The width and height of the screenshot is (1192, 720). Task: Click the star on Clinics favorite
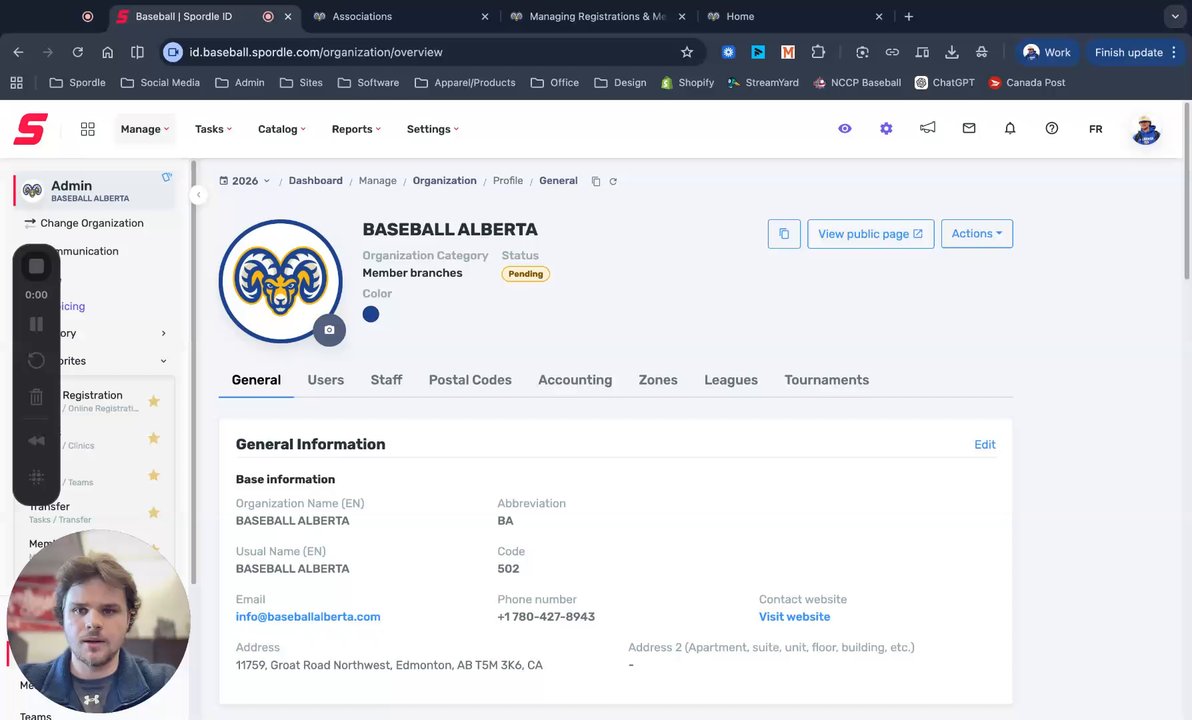(154, 438)
